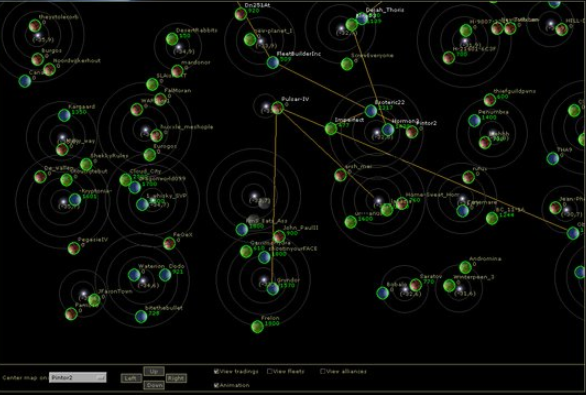Select the FleetBuilderInc planet
Image resolution: width=586 pixels, height=395 pixels.
tap(273, 62)
